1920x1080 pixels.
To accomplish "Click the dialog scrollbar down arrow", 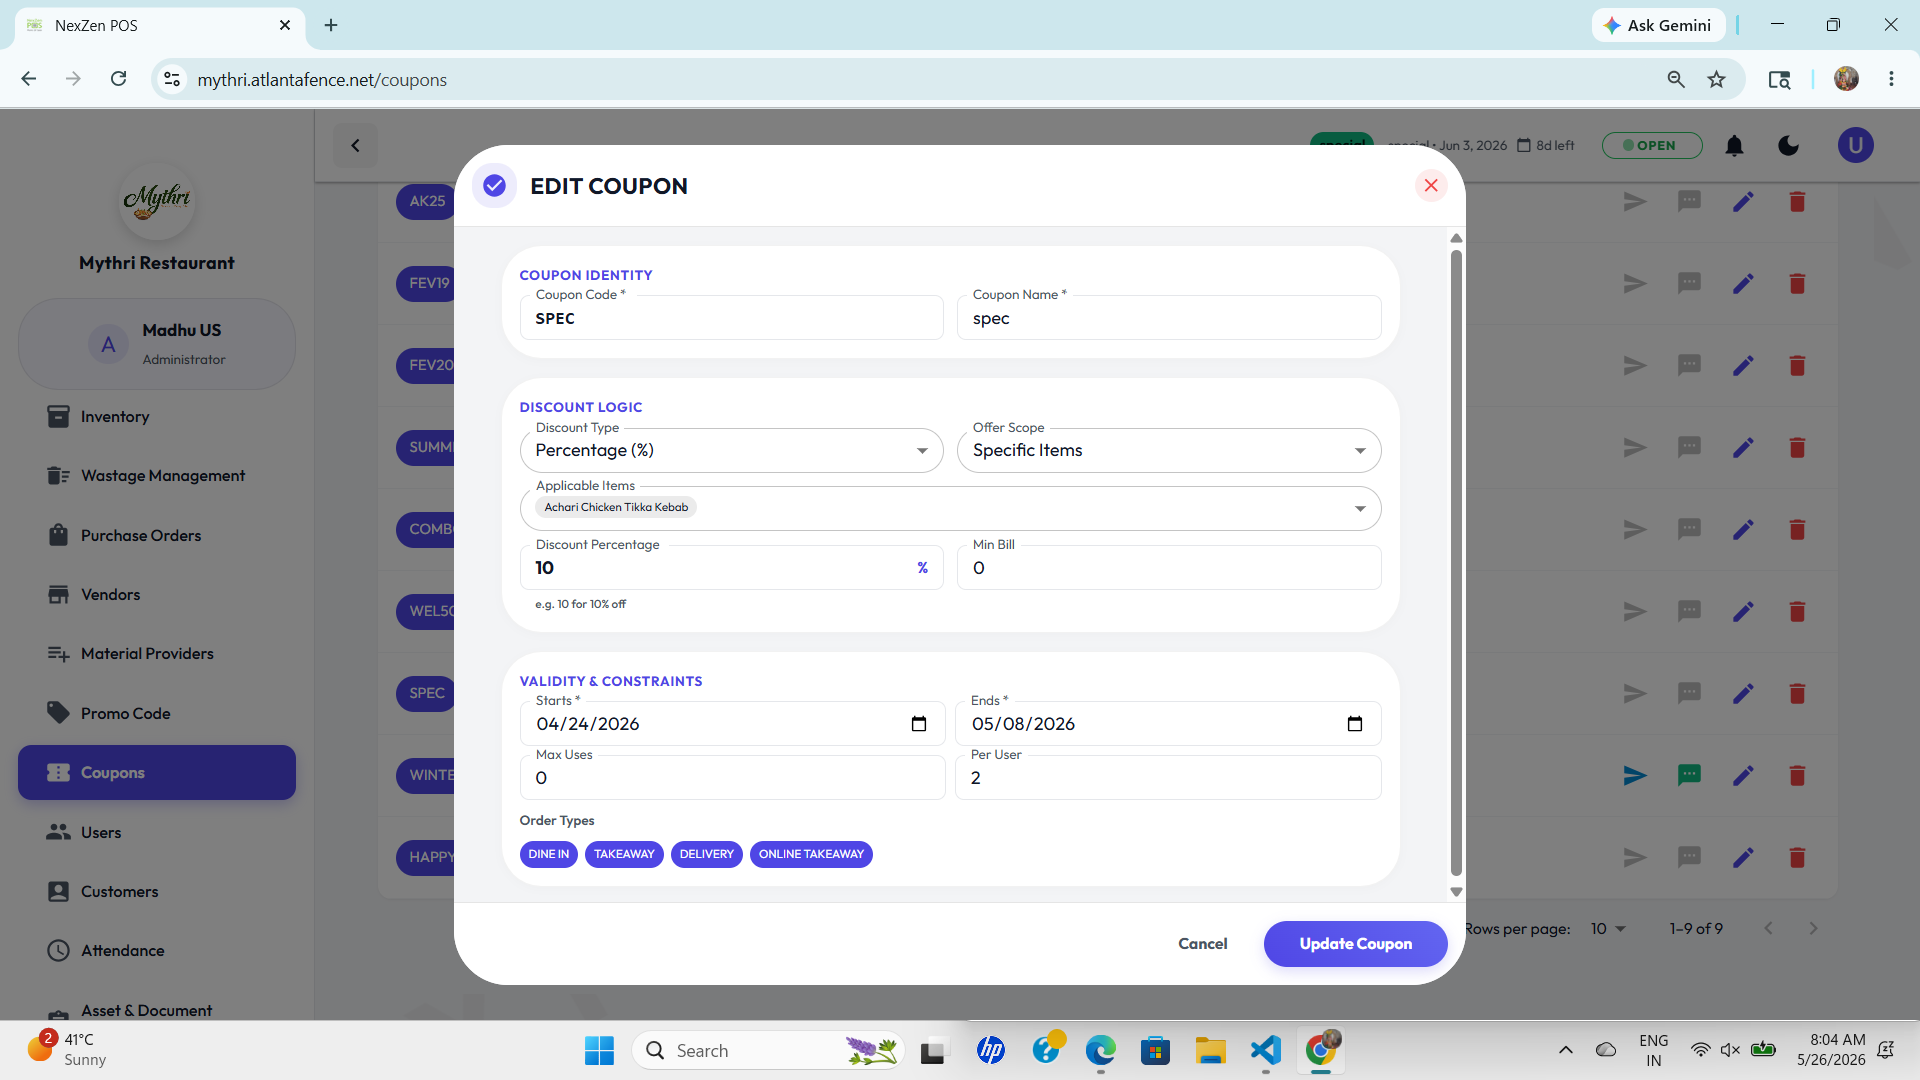I will pyautogui.click(x=1456, y=892).
